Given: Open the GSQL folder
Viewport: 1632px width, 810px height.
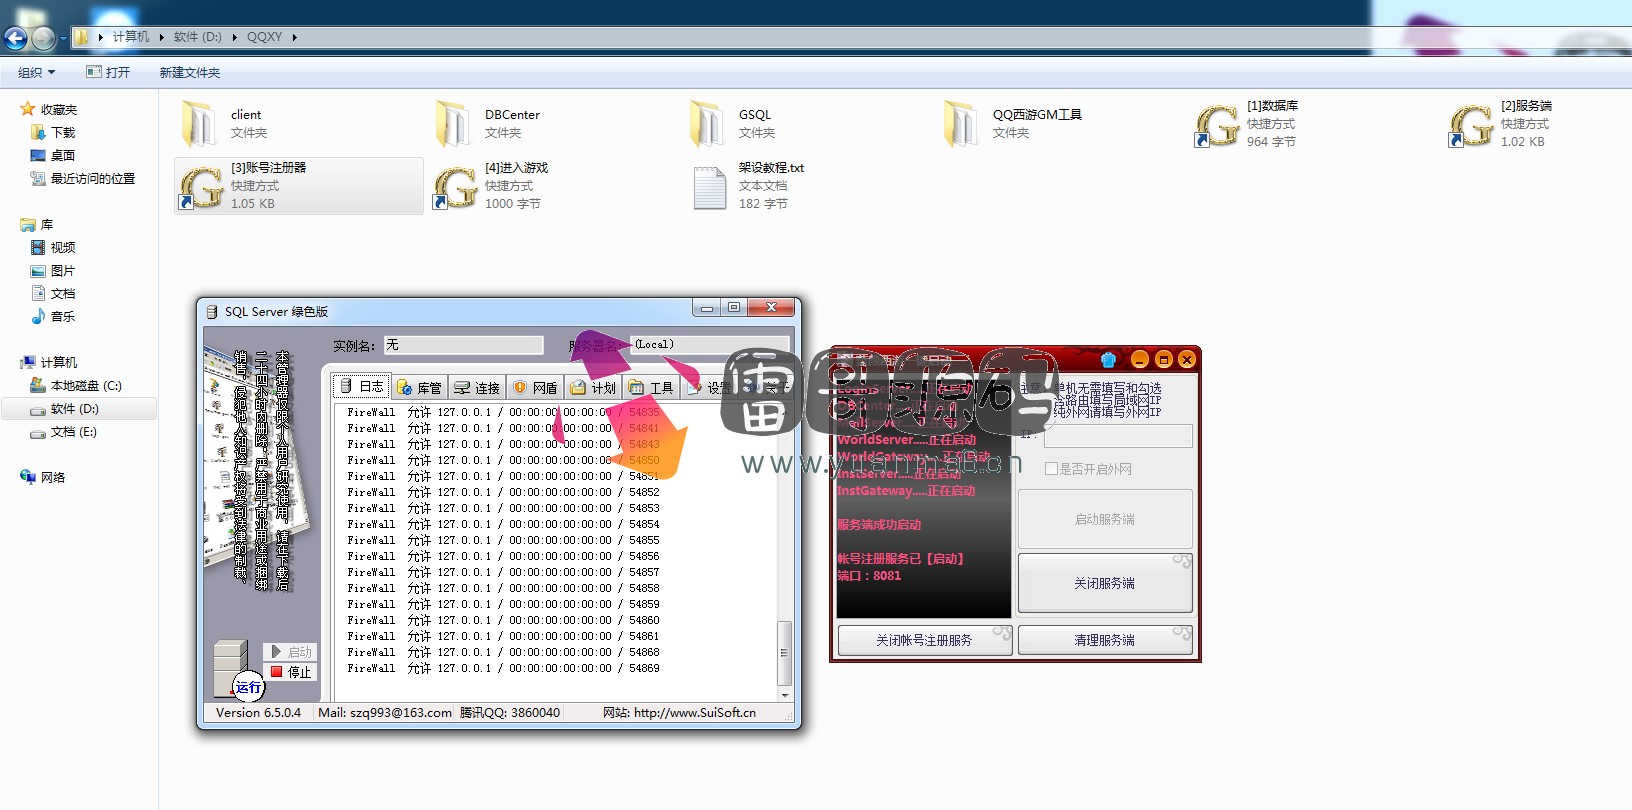Looking at the screenshot, I should [x=708, y=124].
